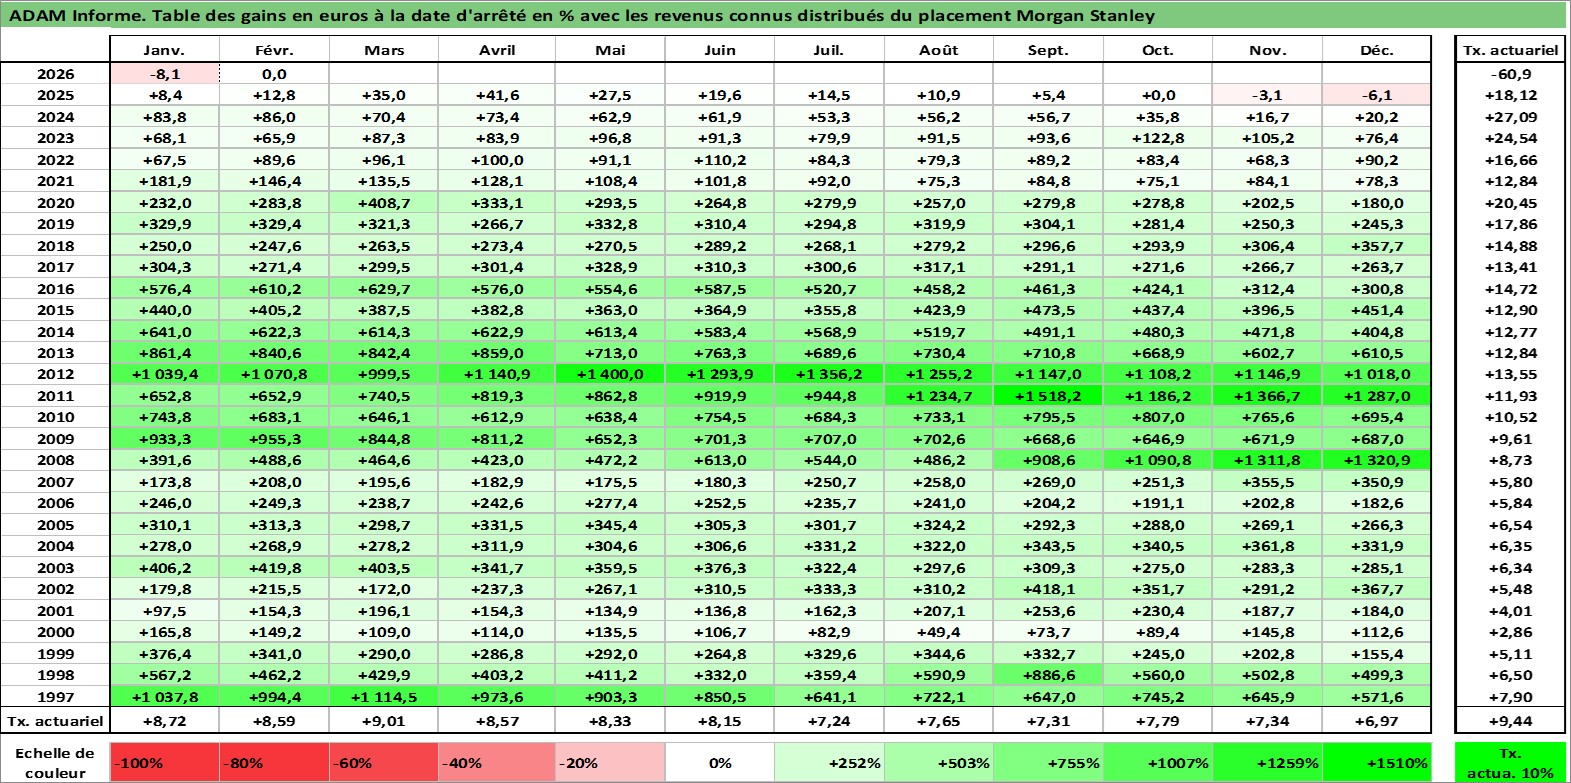Click the +1 400,0 cell in 2012
The width and height of the screenshot is (1571, 783).
tap(610, 374)
